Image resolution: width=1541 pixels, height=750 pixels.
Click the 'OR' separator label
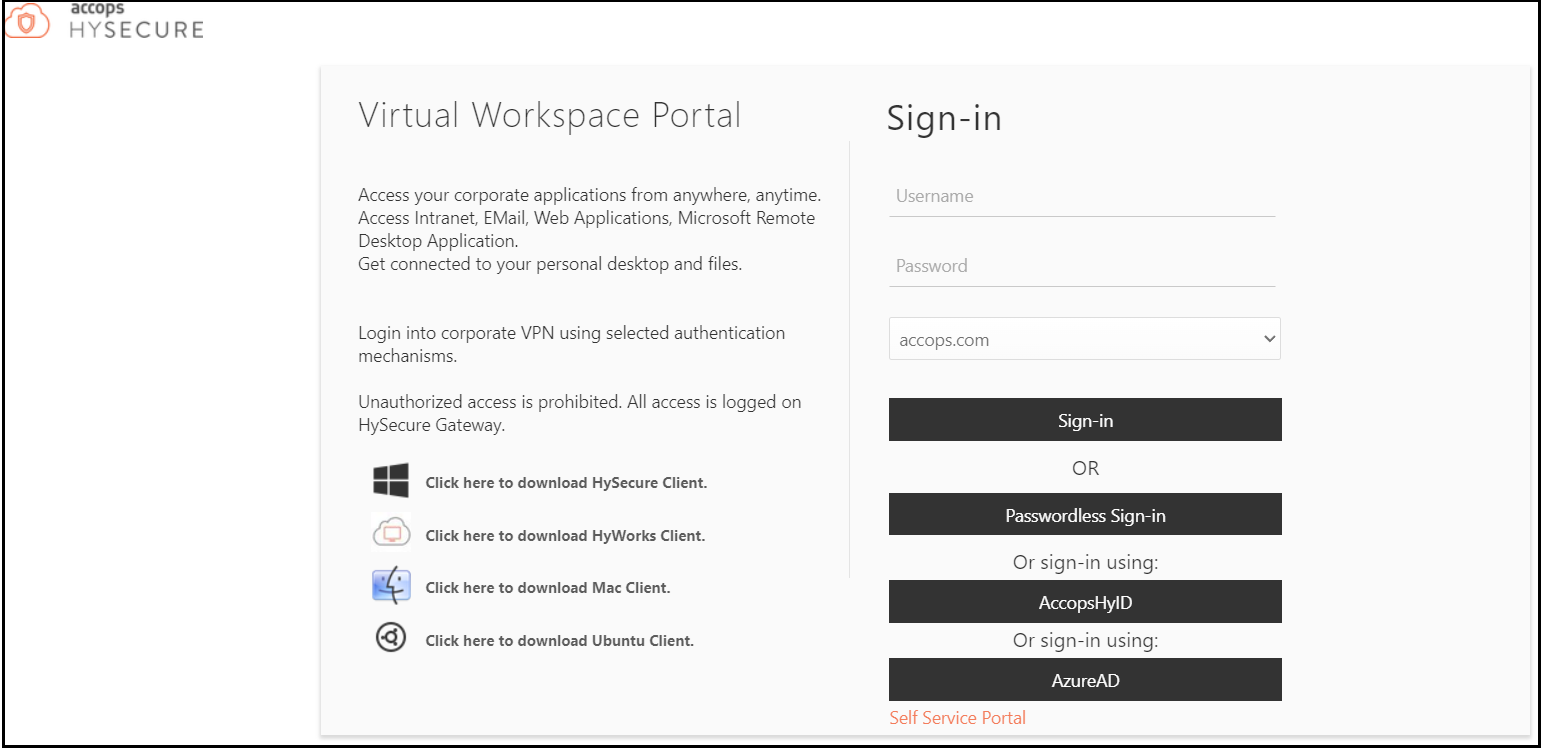(x=1085, y=468)
